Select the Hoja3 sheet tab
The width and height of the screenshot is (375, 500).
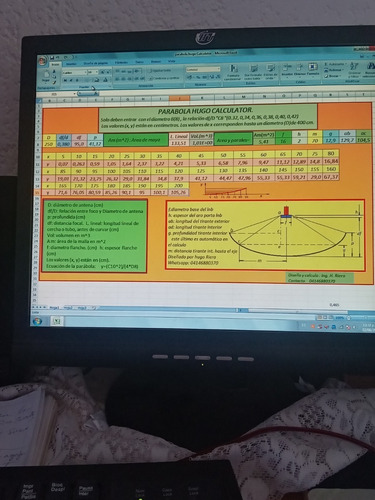(x=82, y=308)
